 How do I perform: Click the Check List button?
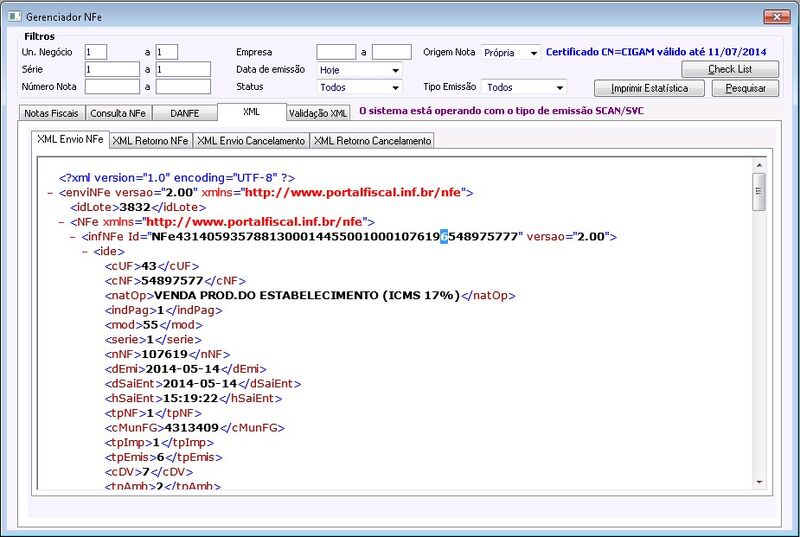730,69
